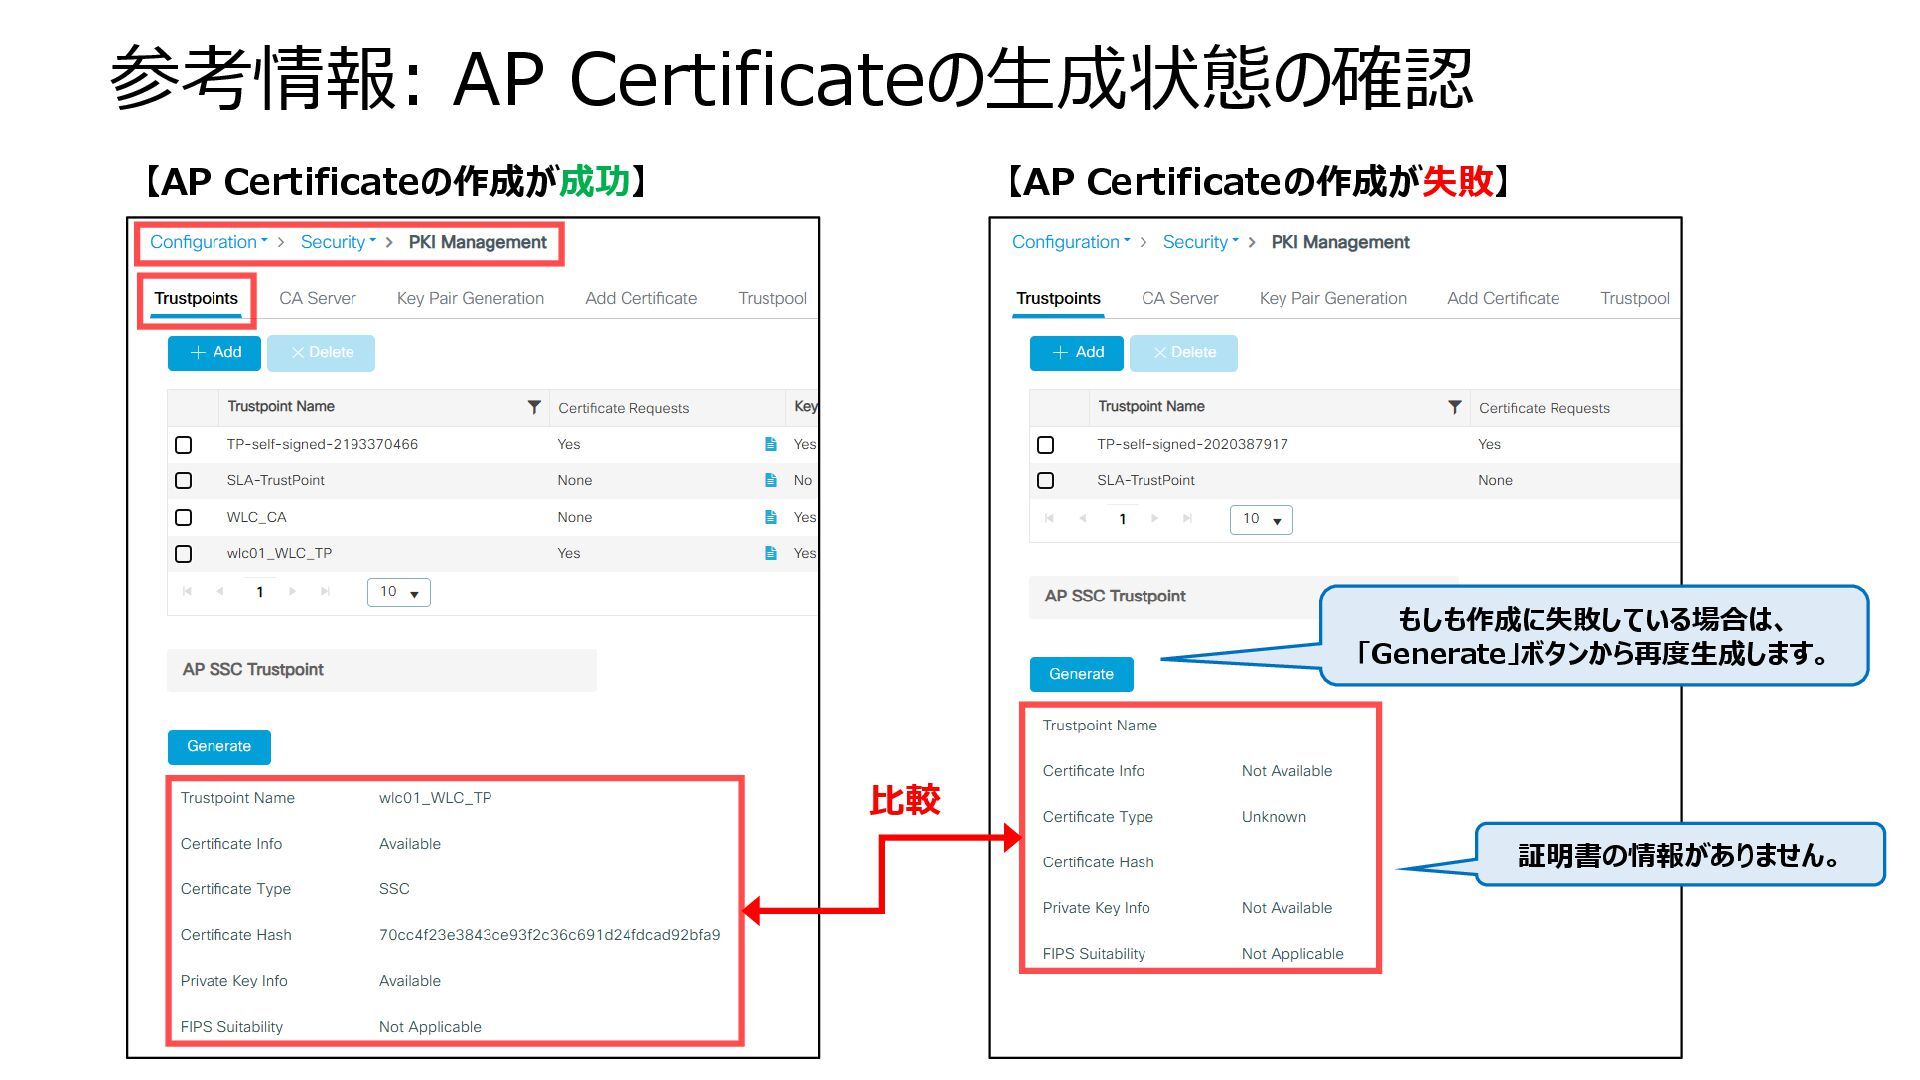The width and height of the screenshot is (1920, 1080).
Task: Tick the TP-self-signed-2020387917 checkbox
Action: (x=1046, y=444)
